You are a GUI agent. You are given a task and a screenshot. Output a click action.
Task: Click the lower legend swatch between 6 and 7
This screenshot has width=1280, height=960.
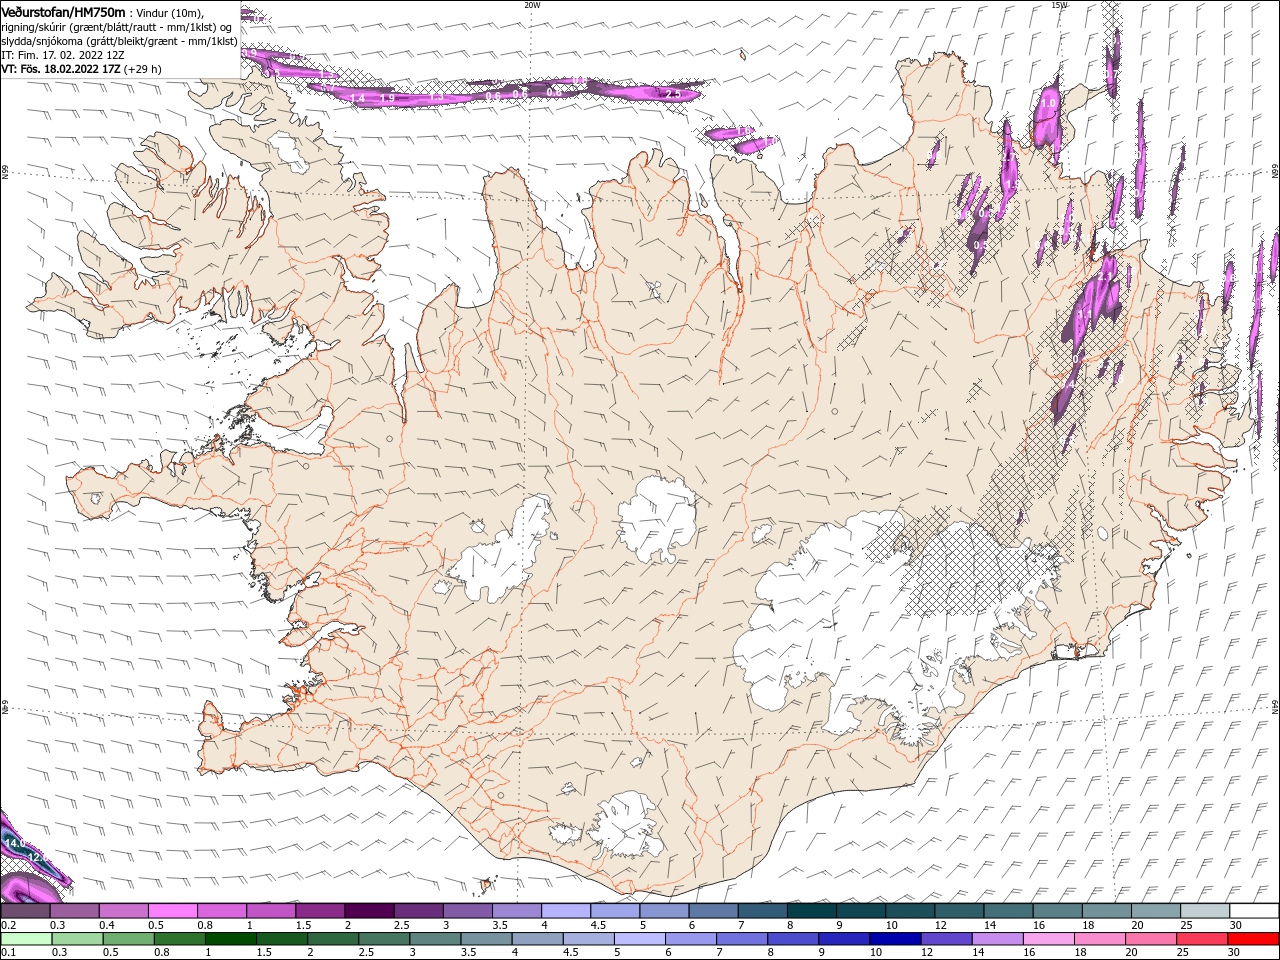click(690, 939)
